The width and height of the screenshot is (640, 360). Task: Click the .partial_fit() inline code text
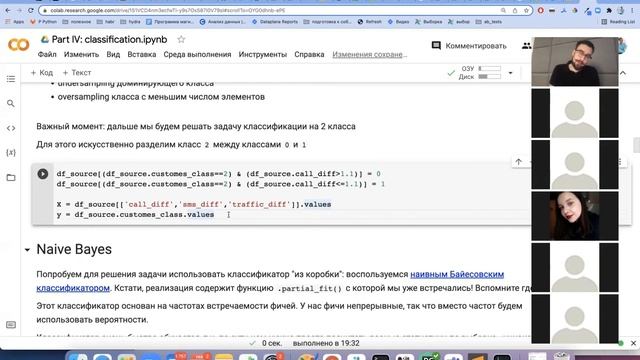(x=309, y=289)
